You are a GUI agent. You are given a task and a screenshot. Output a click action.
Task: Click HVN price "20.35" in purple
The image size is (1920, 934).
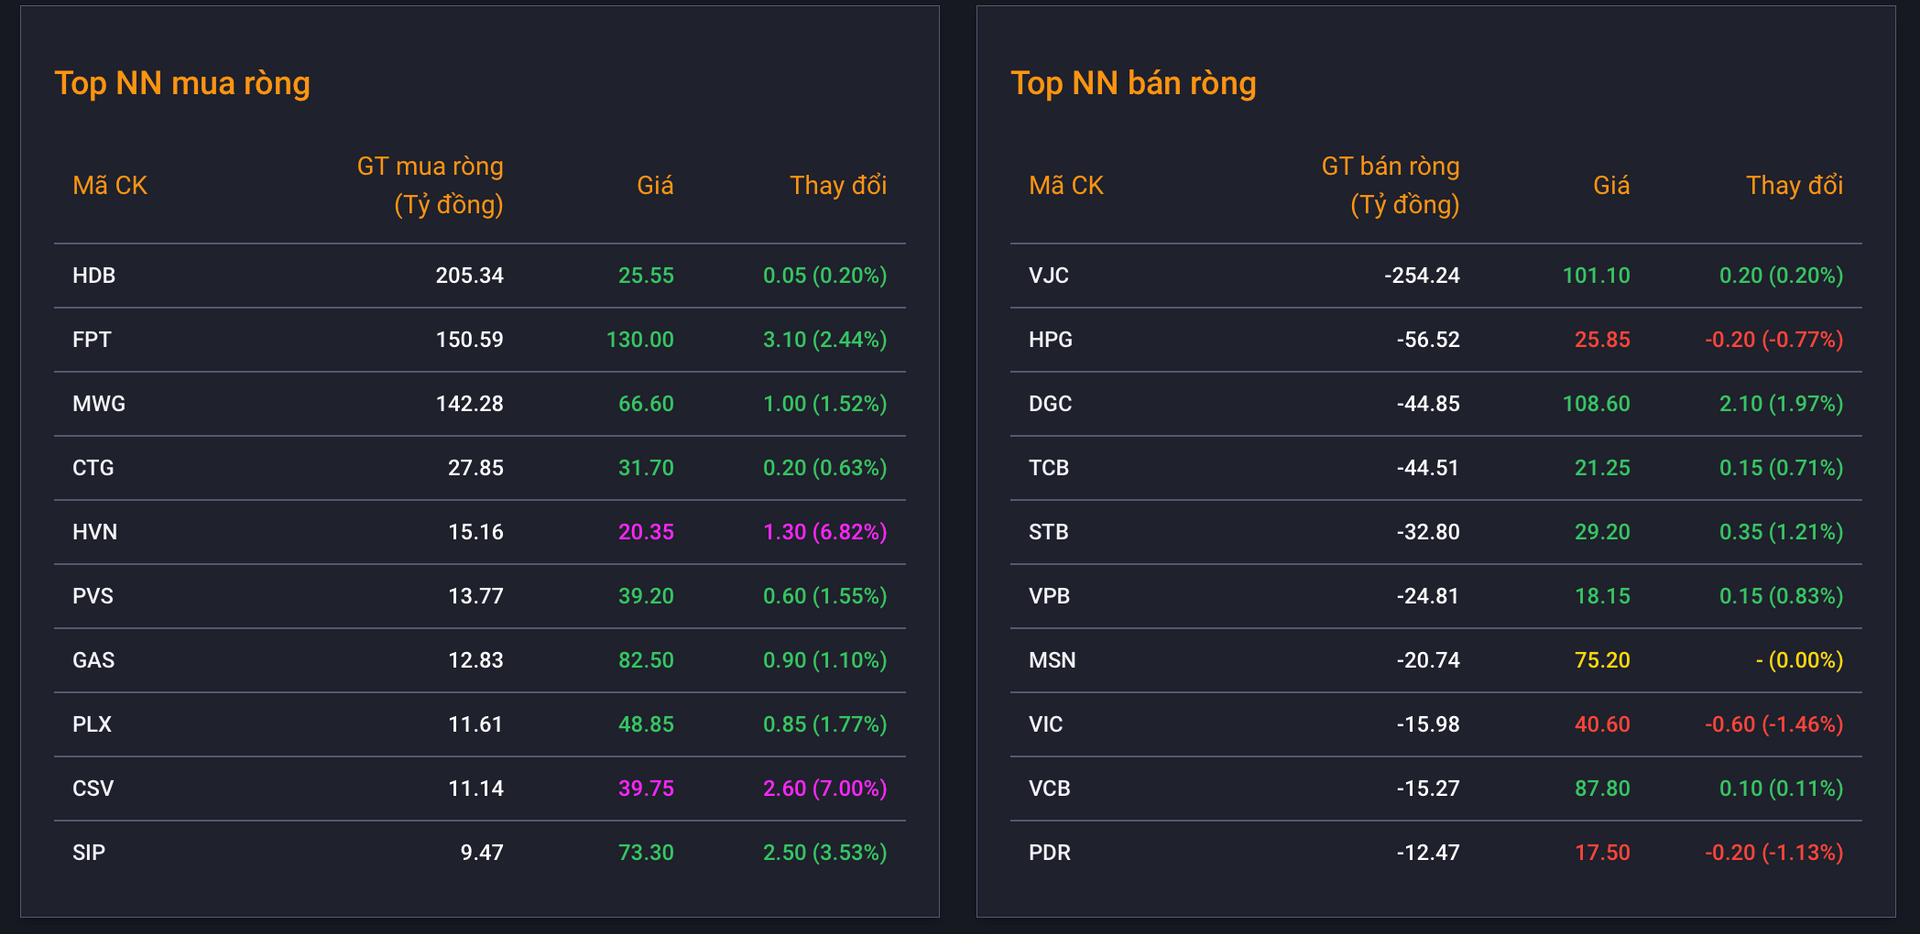click(646, 531)
